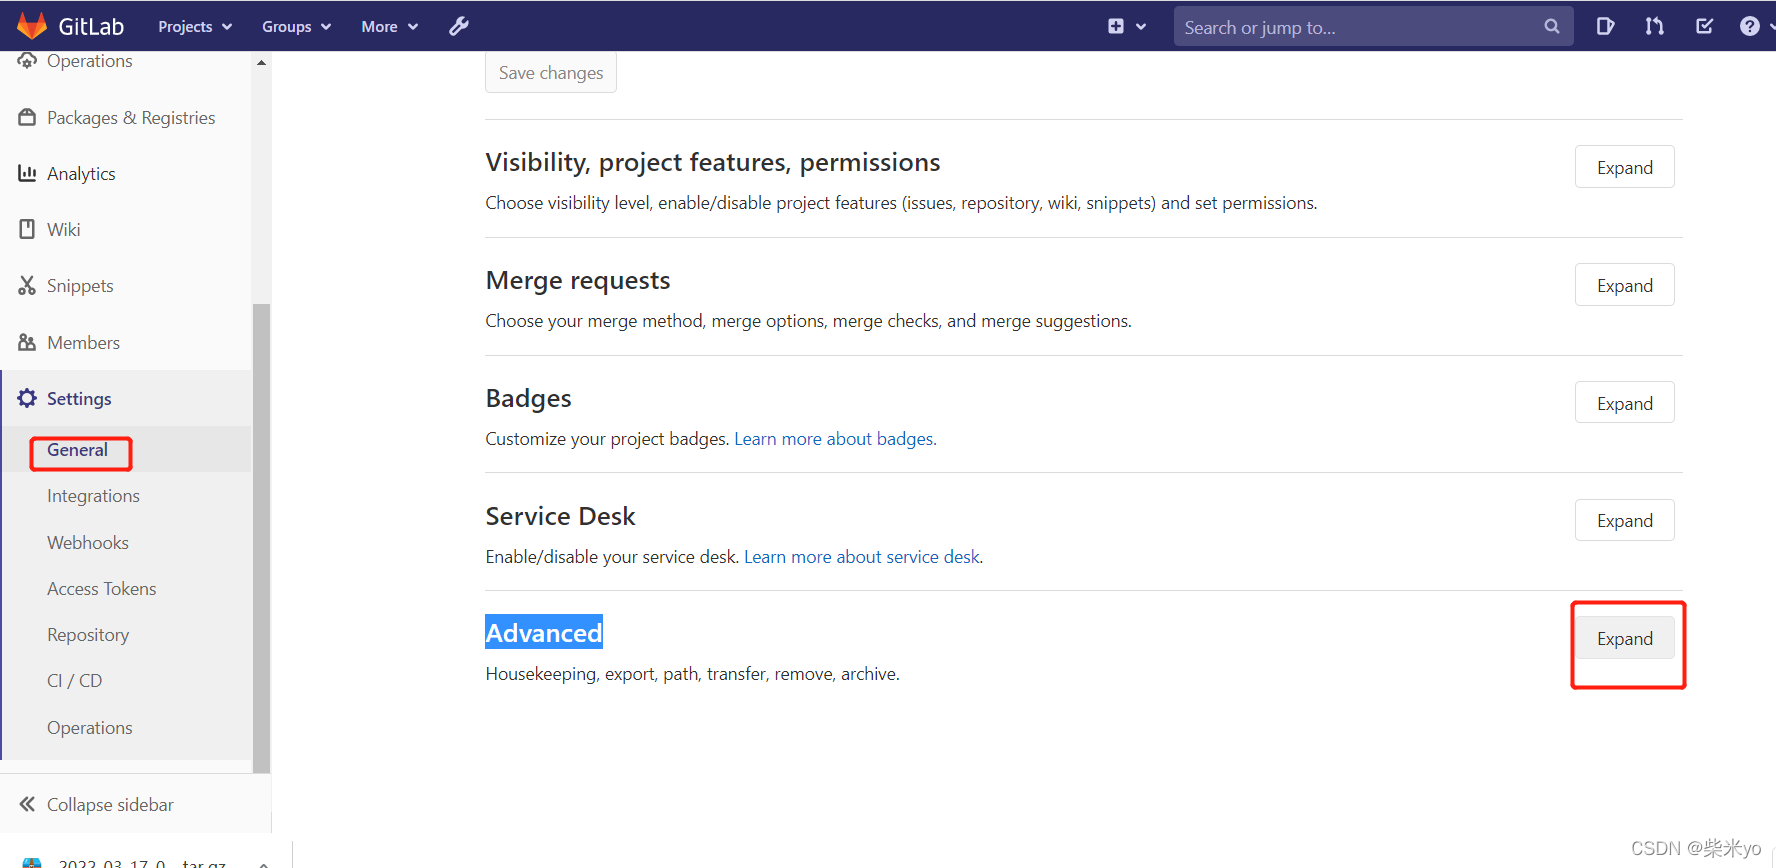1776x868 pixels.
Task: Focus the Search or jump to field
Action: (1373, 27)
